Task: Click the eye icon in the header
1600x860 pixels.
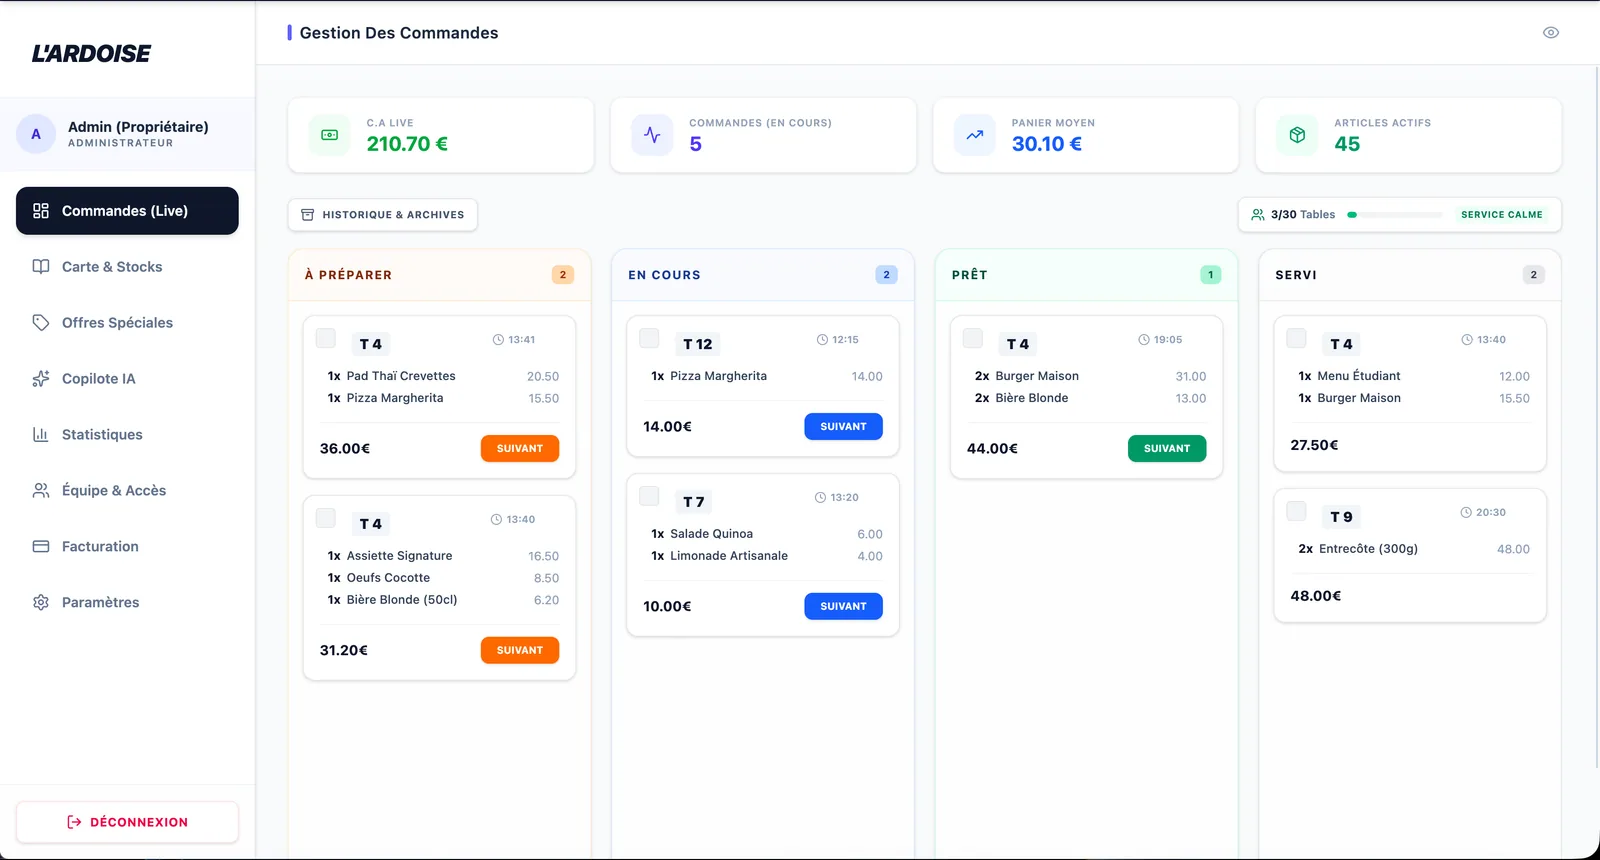Action: tap(1551, 33)
